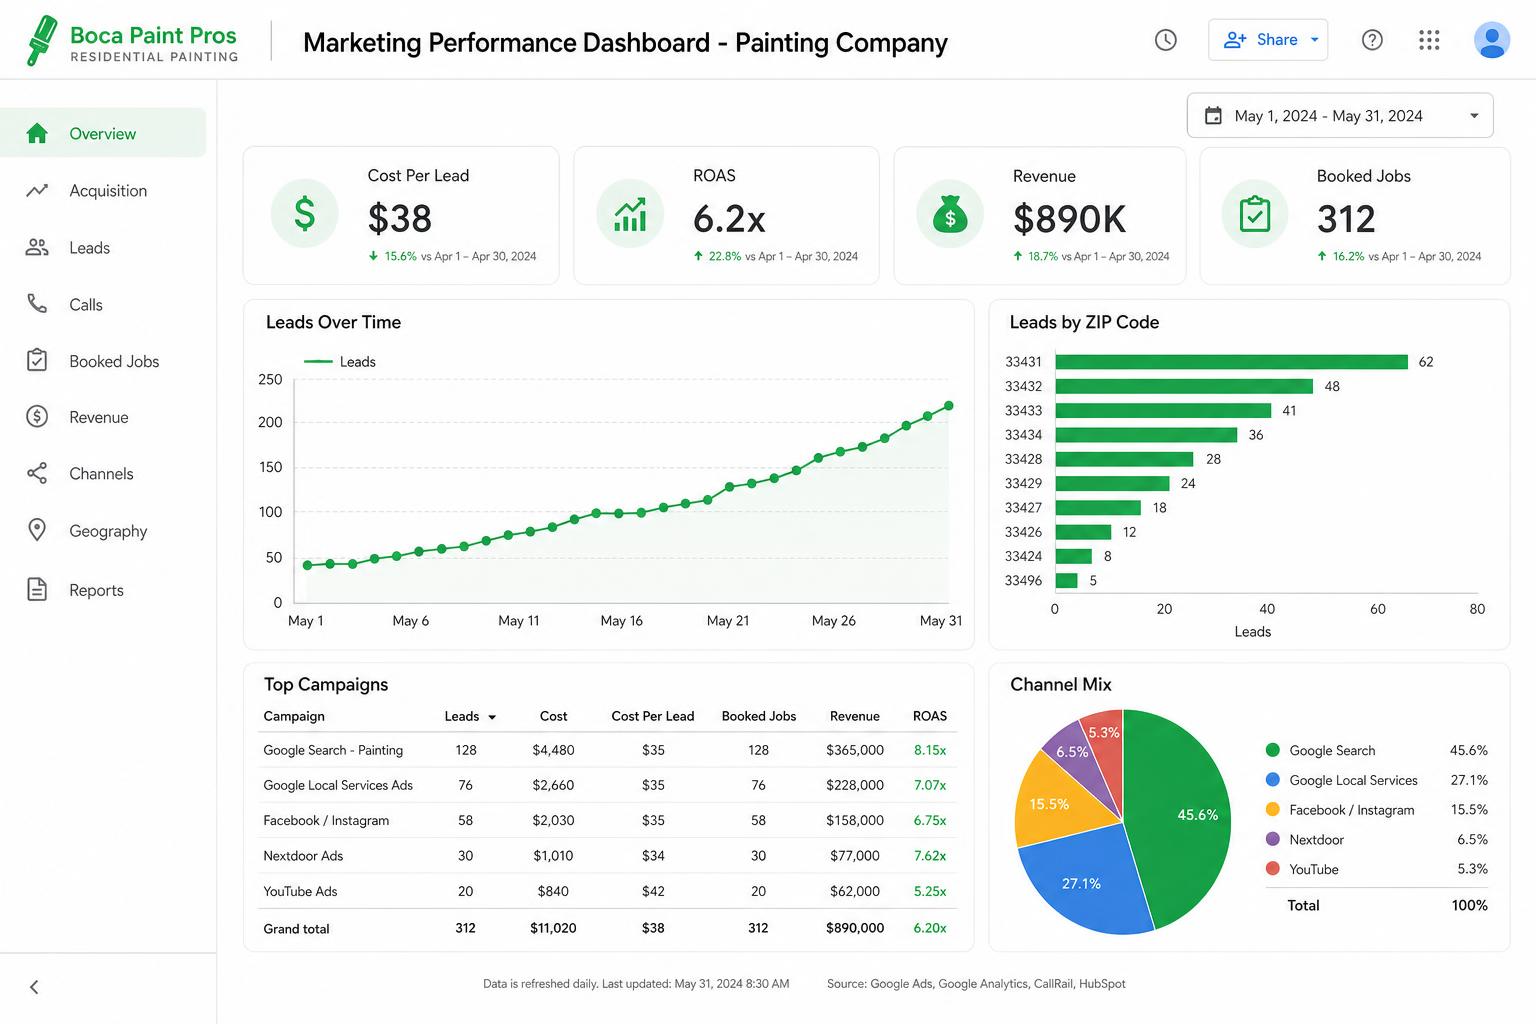Click the Booked Jobs card clipboard icon
Viewport: 1536px width, 1024px height.
(x=1255, y=214)
